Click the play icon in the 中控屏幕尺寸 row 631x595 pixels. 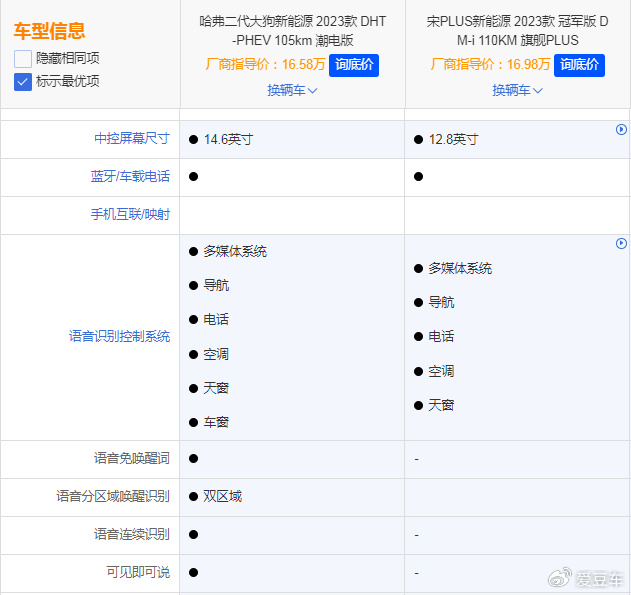[x=621, y=130]
